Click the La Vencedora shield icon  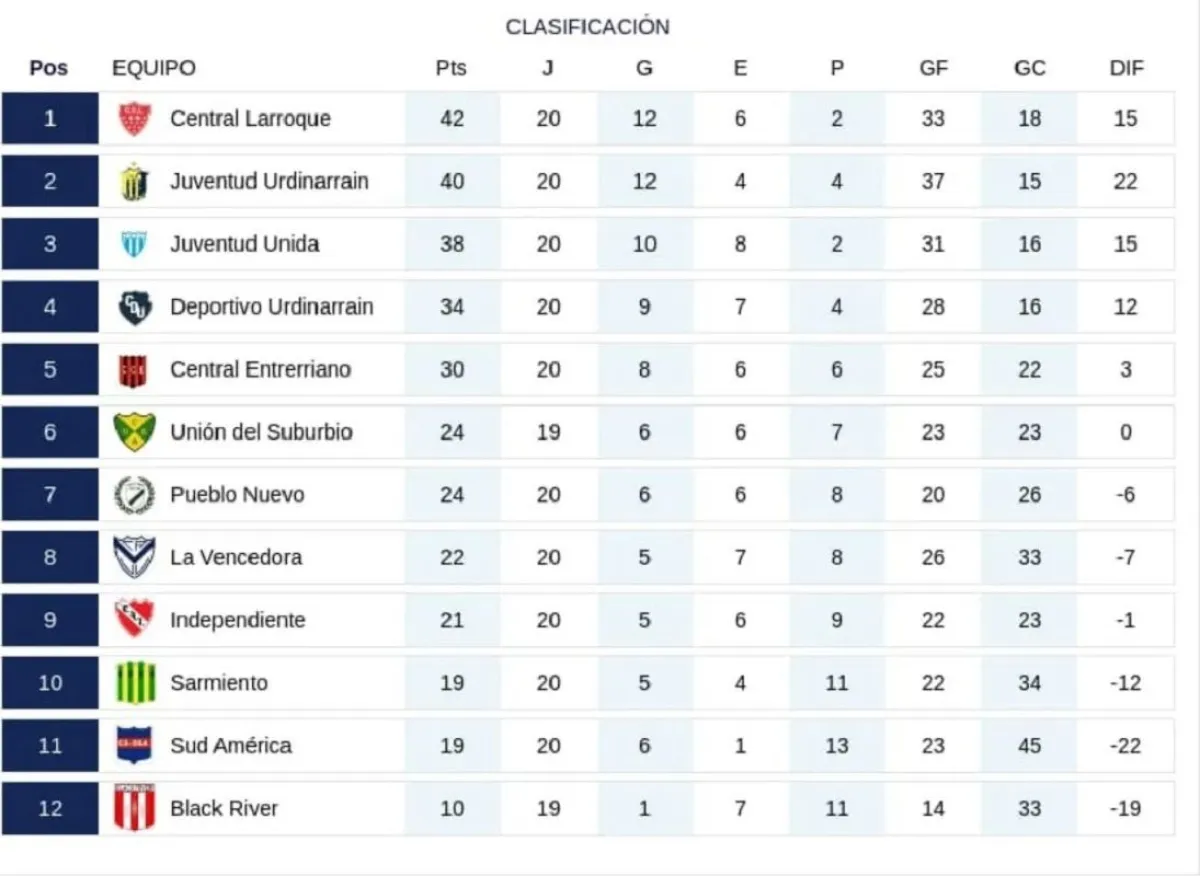coord(134,557)
